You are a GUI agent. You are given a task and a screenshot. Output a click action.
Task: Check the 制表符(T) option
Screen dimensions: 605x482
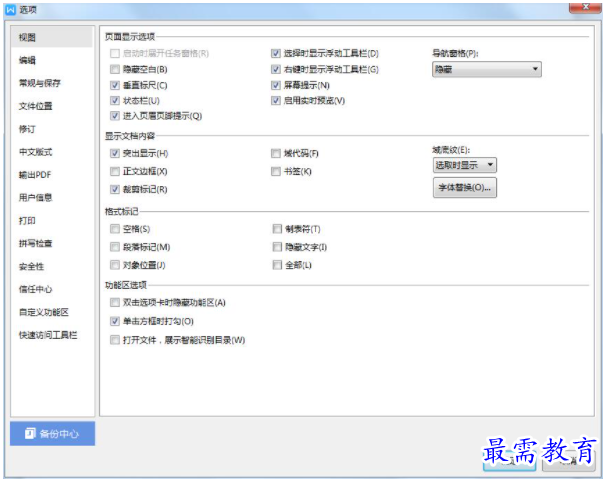[x=277, y=229]
